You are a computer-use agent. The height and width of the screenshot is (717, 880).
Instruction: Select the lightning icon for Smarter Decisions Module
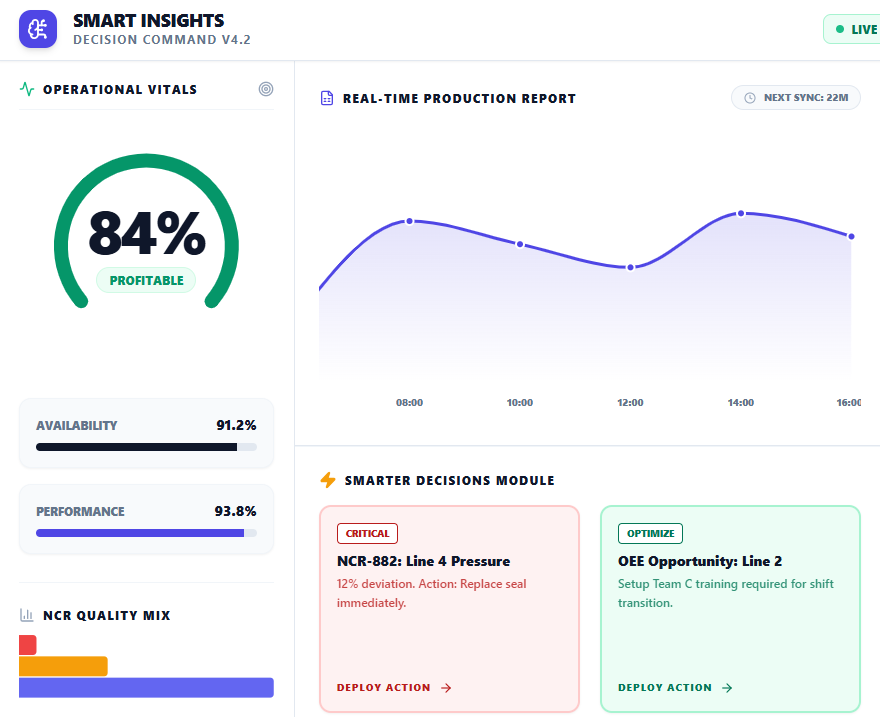pos(327,480)
